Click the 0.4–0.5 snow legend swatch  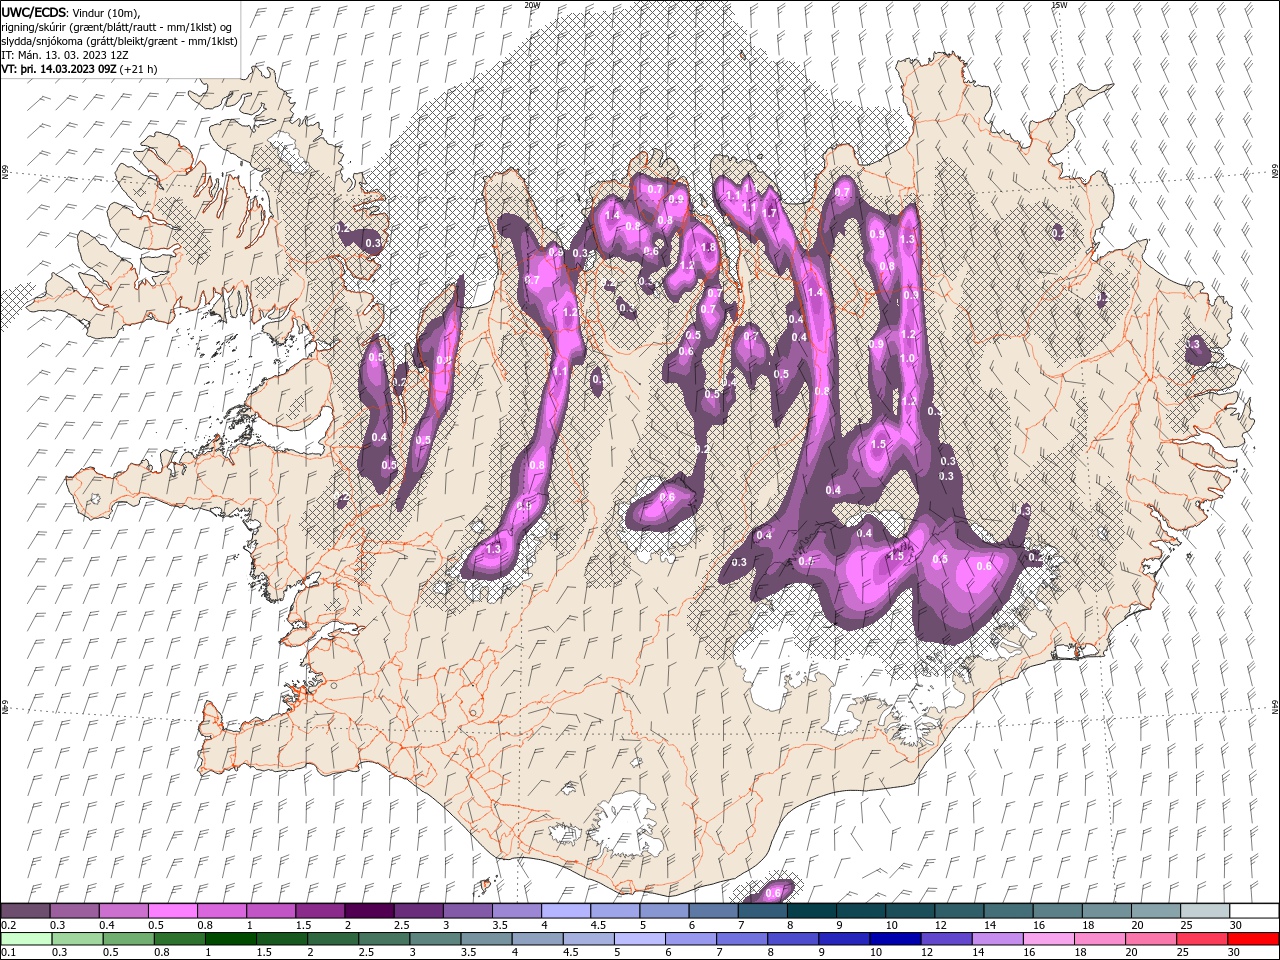pos(123,911)
